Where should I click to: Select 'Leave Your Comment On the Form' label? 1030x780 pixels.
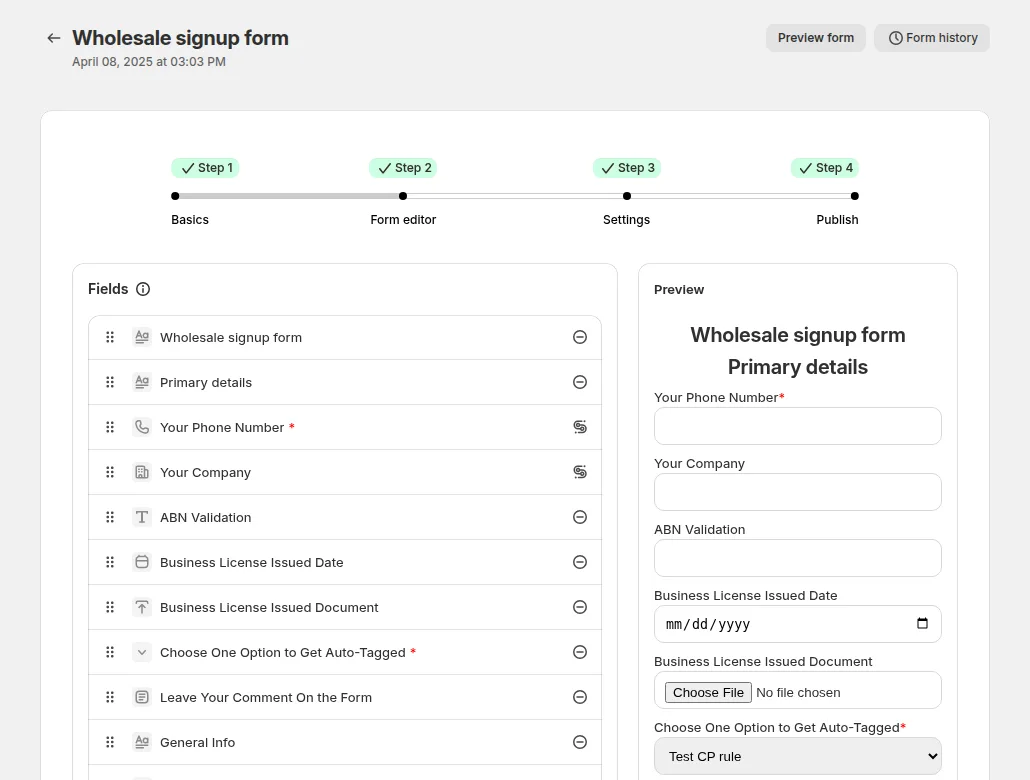coord(265,697)
